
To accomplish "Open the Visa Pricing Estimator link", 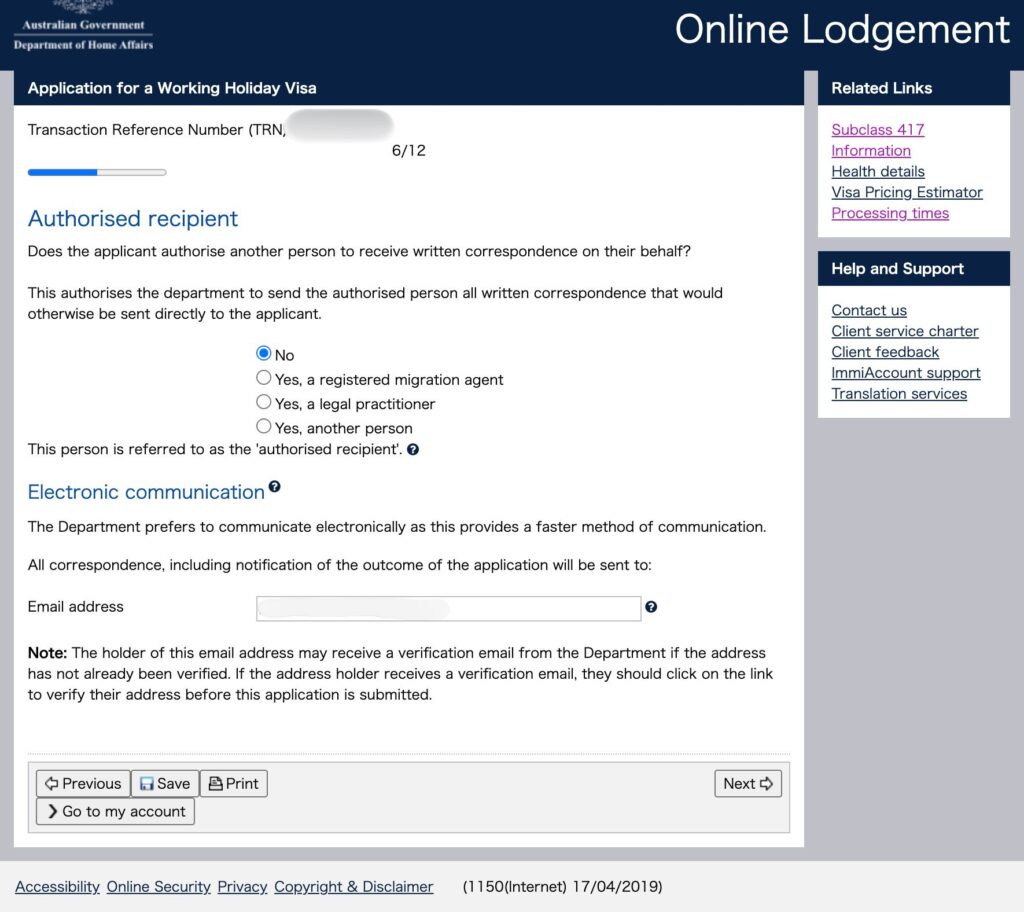I will click(907, 192).
